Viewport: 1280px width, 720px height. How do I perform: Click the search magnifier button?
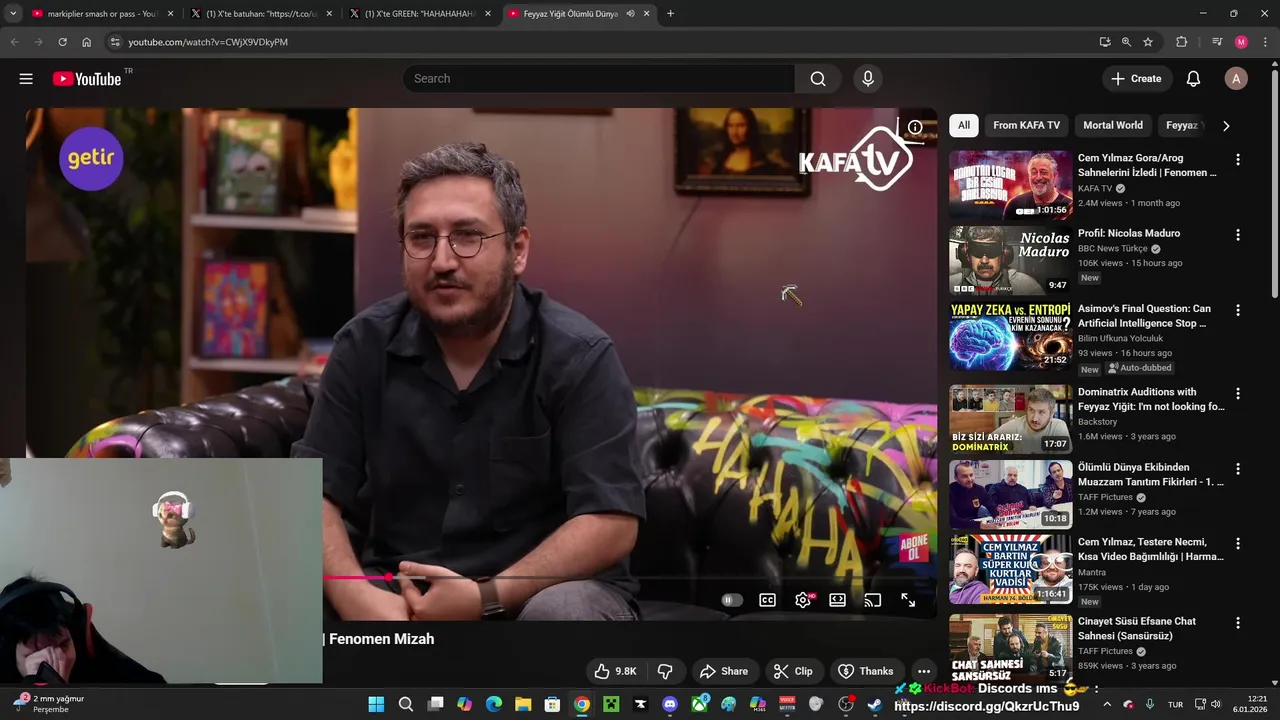pos(818,79)
